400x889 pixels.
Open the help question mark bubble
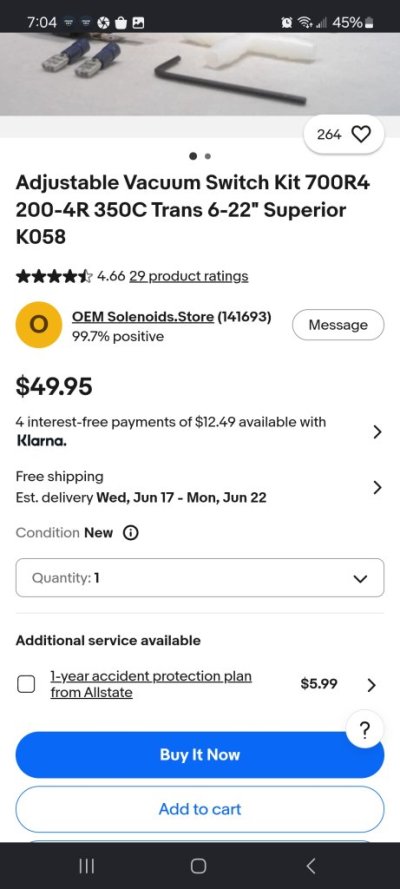tap(365, 730)
